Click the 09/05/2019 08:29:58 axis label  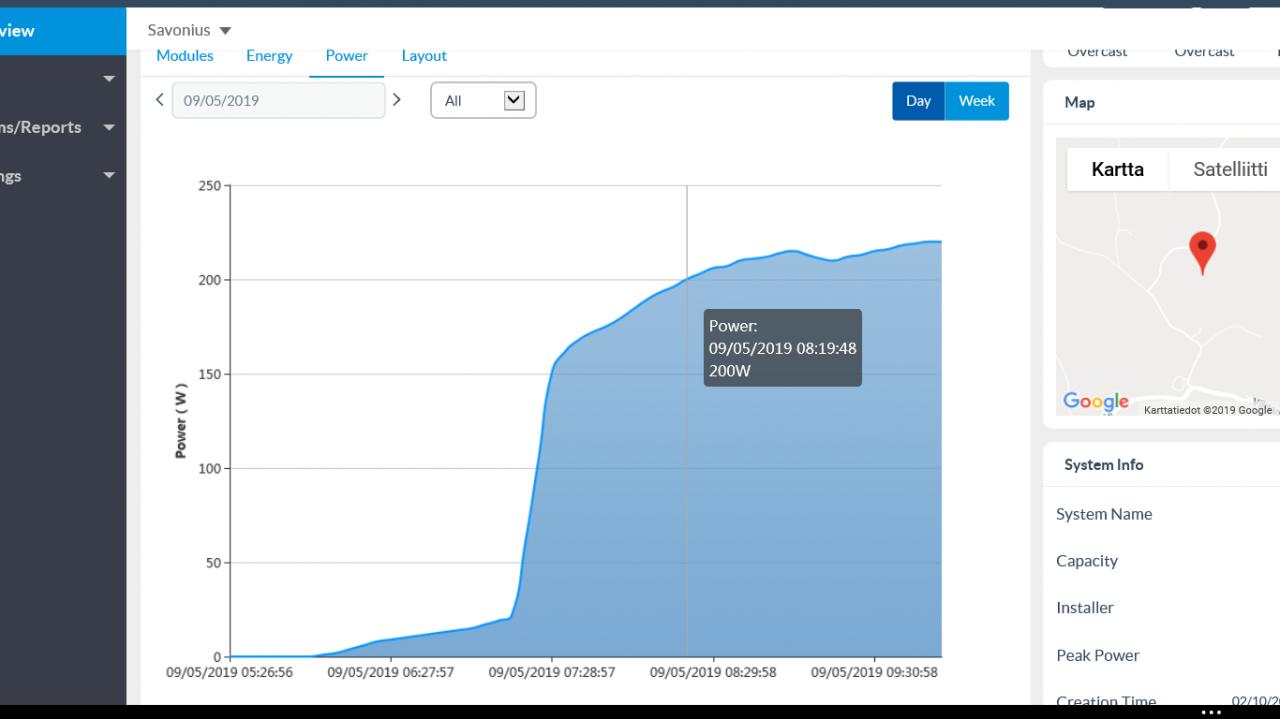click(713, 673)
